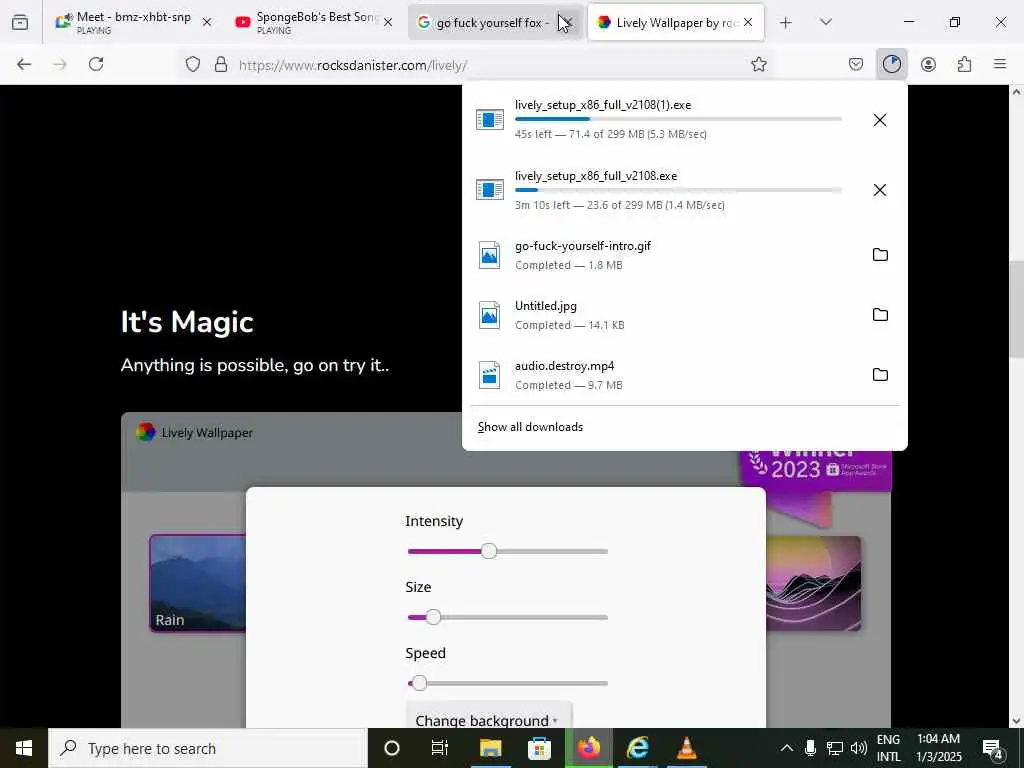Viewport: 1024px width, 768px height.
Task: Cancel the lively_setup_x86_full_v2108.exe download
Action: tap(880, 190)
